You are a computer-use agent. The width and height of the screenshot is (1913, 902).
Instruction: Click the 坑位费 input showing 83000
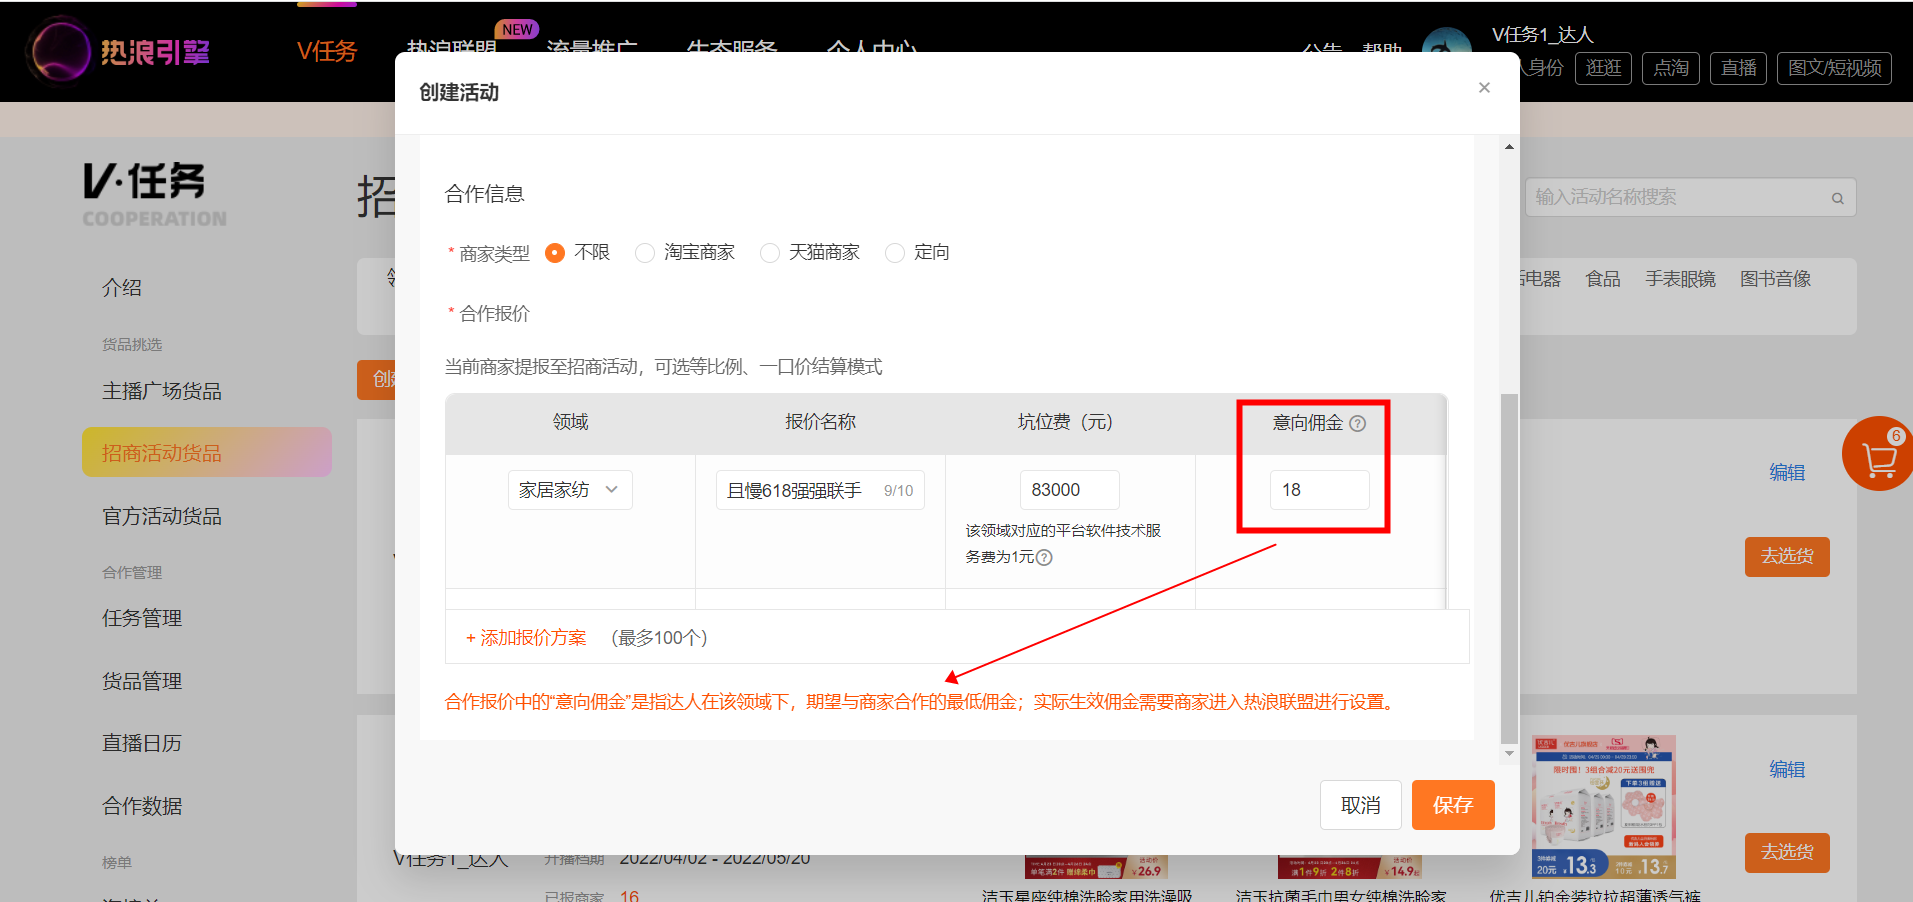1069,490
